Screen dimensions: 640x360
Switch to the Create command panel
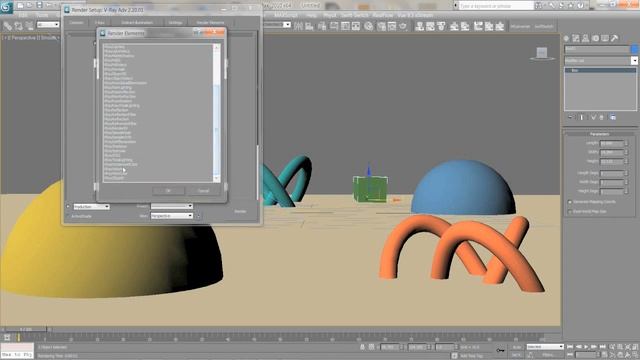pos(567,38)
